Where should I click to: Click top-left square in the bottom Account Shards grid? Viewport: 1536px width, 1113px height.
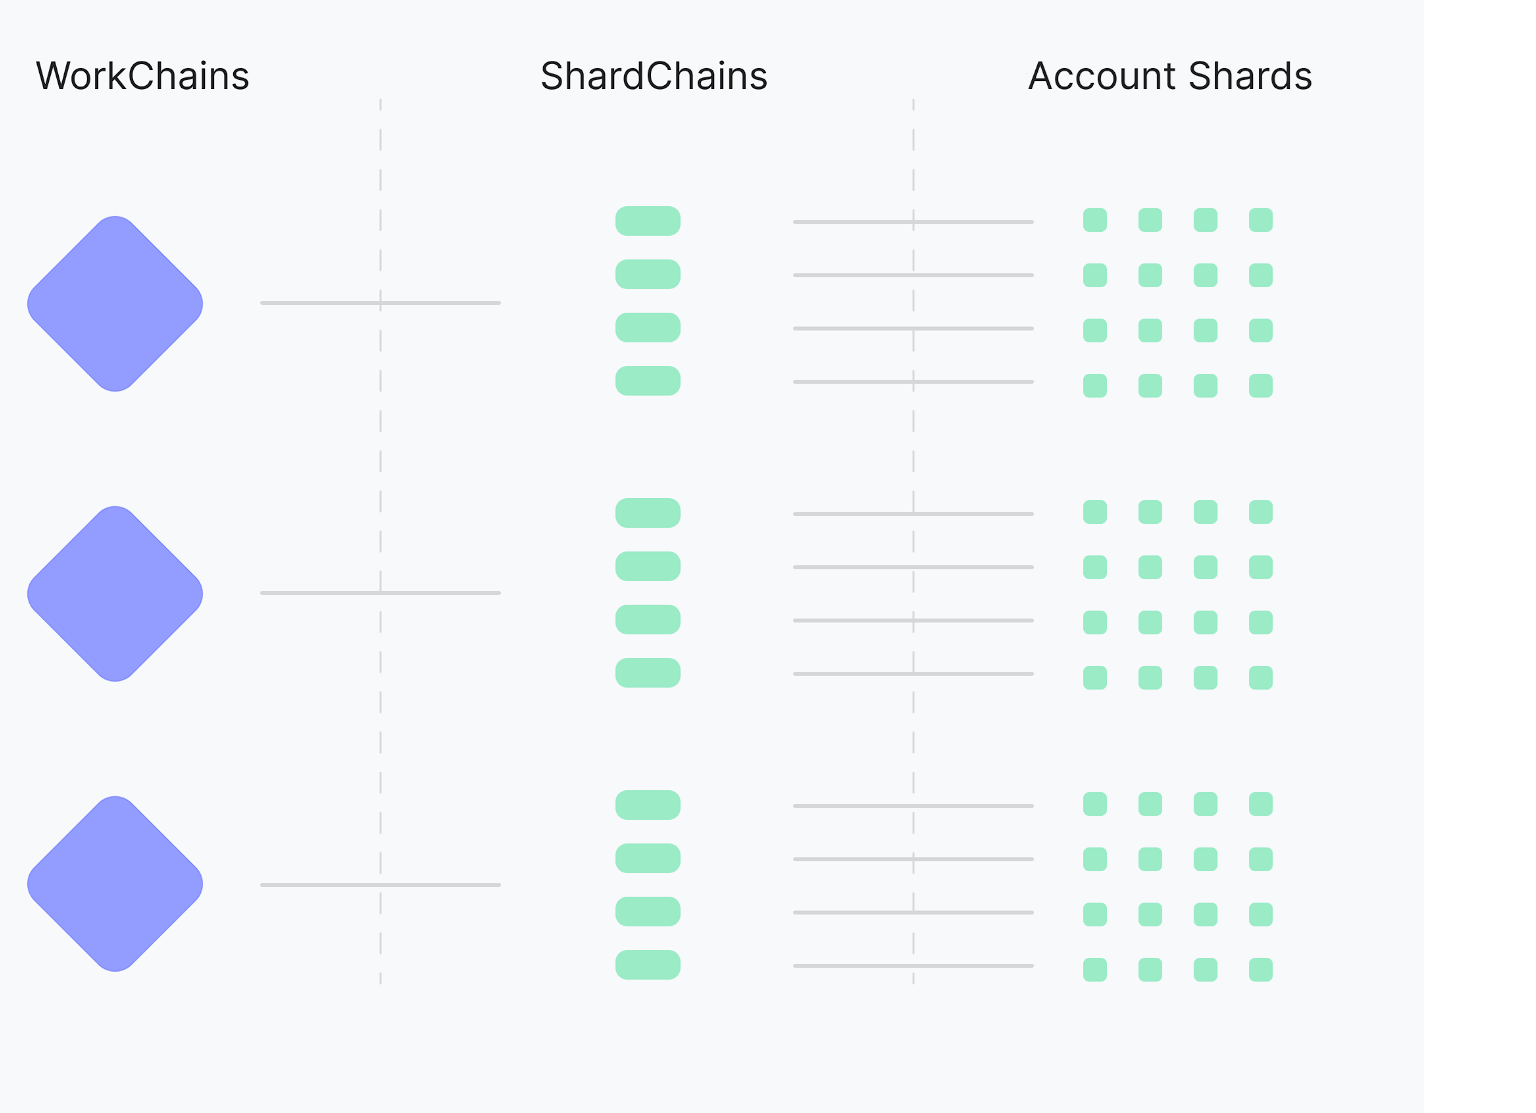1095,804
